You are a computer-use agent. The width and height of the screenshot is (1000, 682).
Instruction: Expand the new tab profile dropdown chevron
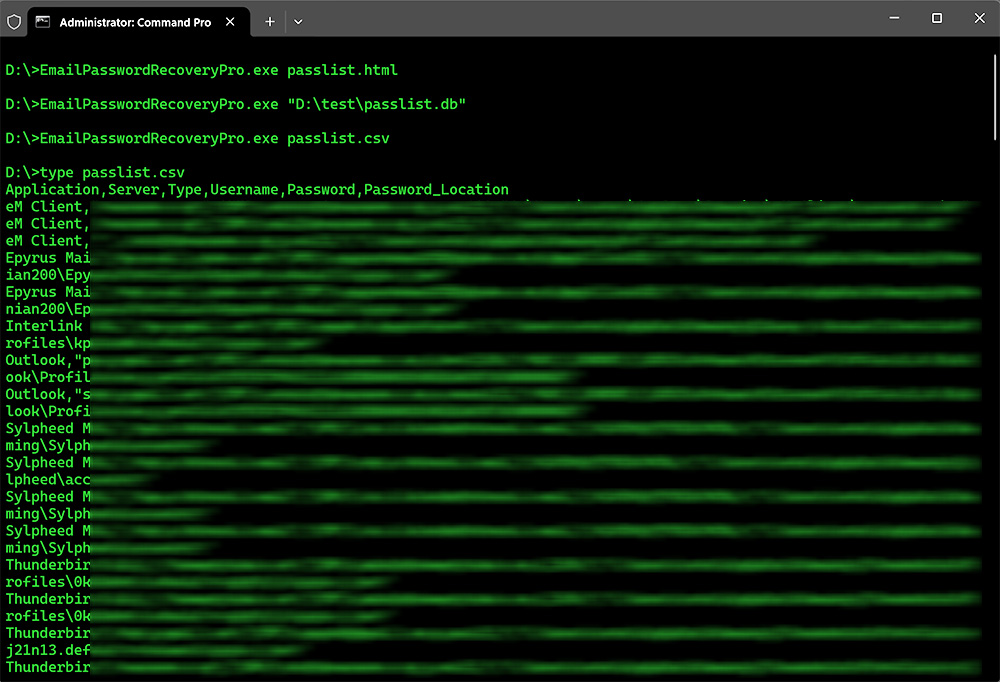(x=298, y=22)
